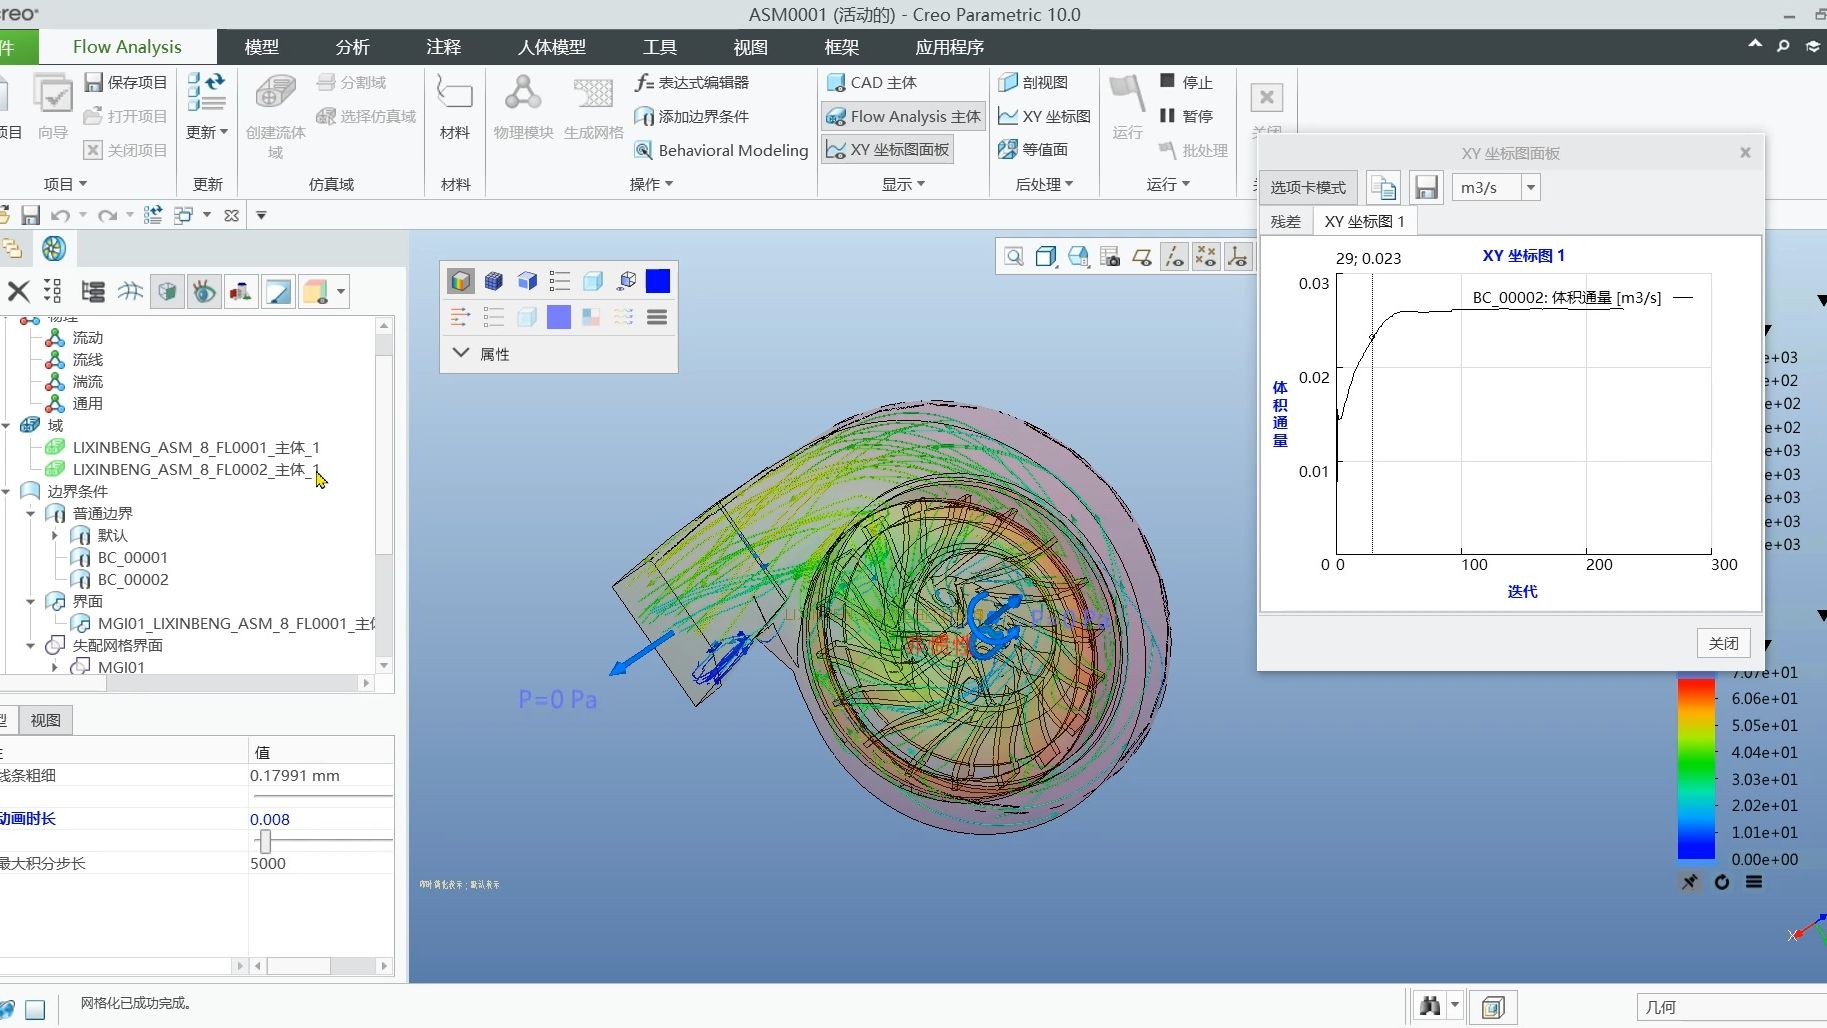Click the 保存项目 save project button

click(x=126, y=83)
